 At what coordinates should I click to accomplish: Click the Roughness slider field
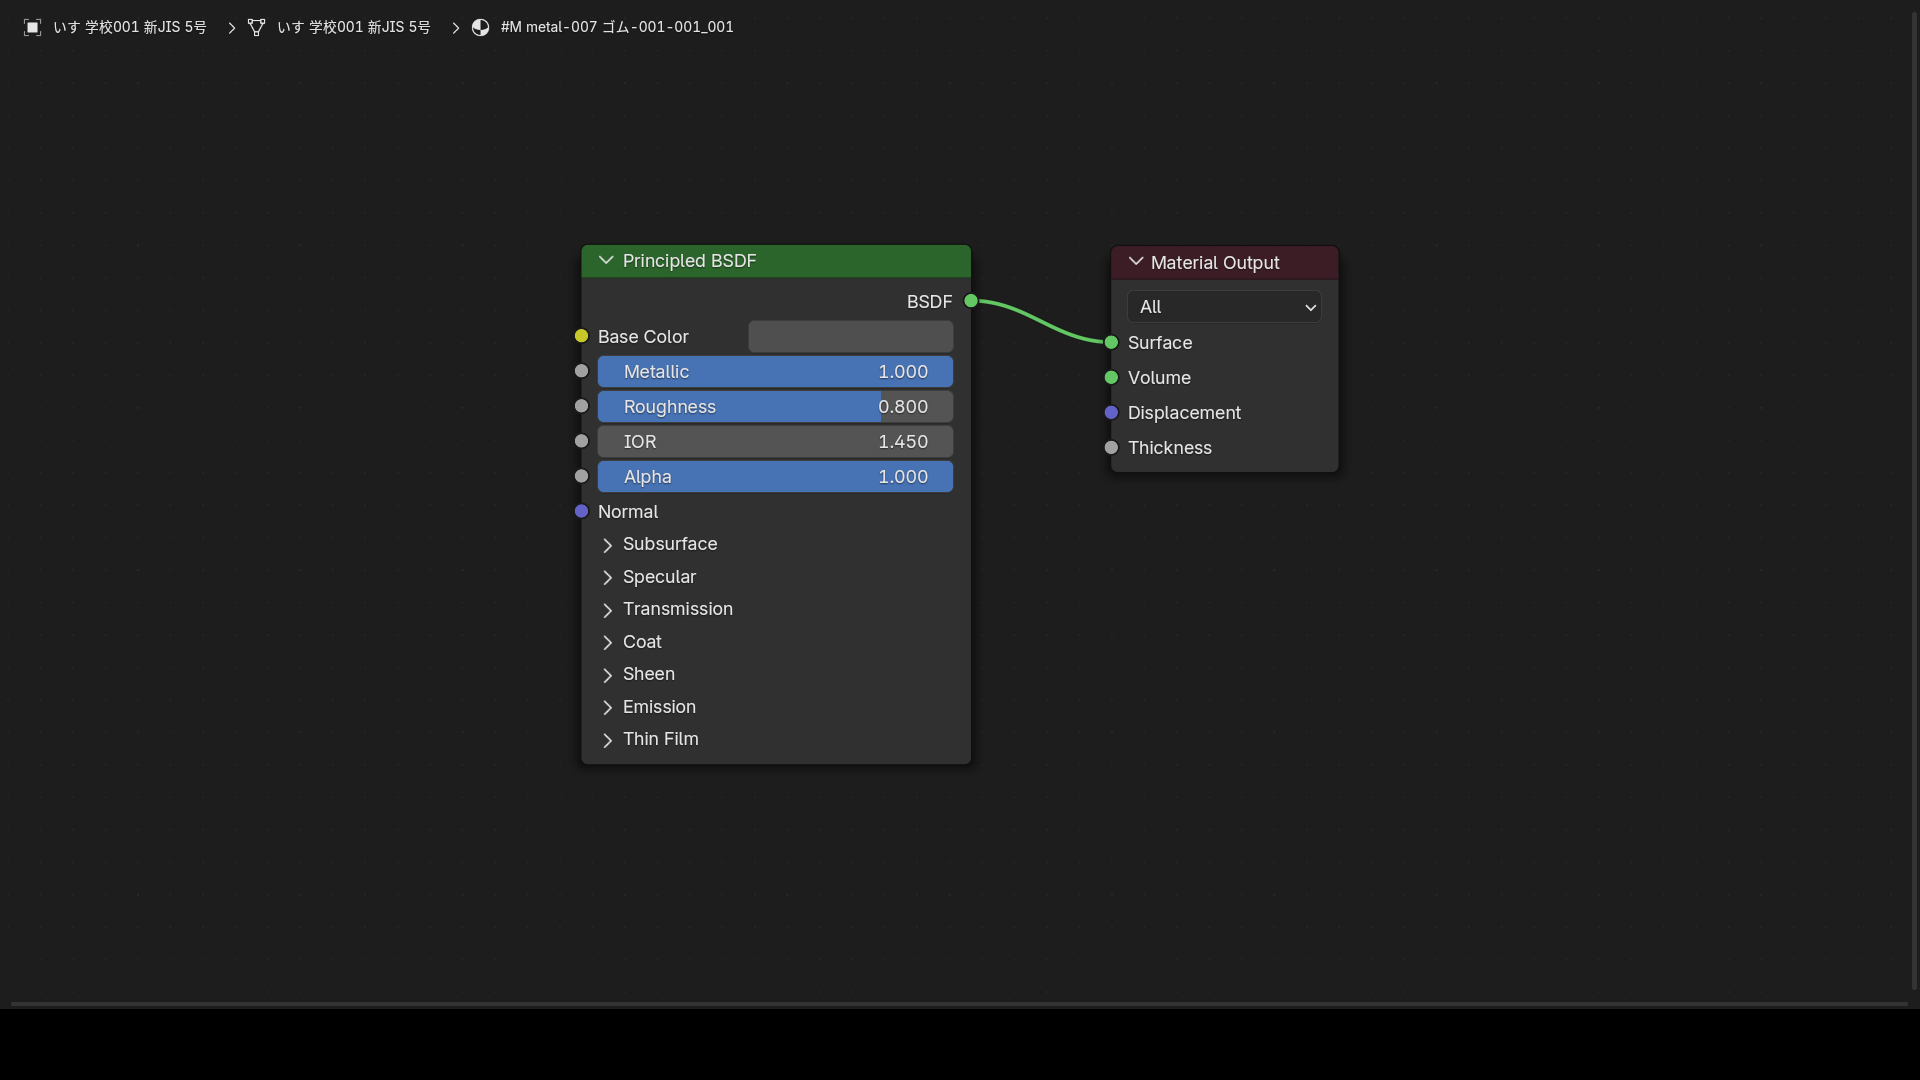(775, 407)
